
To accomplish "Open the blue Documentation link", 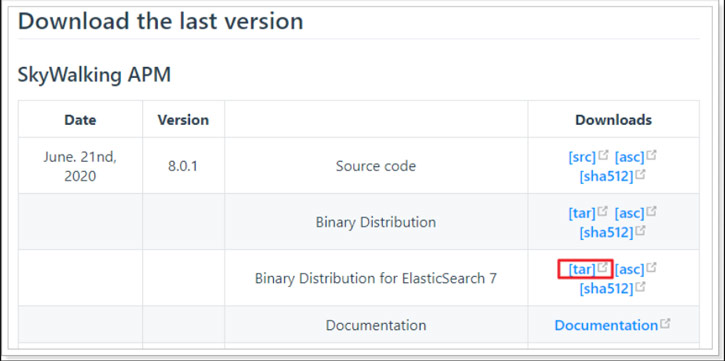I will click(x=606, y=325).
